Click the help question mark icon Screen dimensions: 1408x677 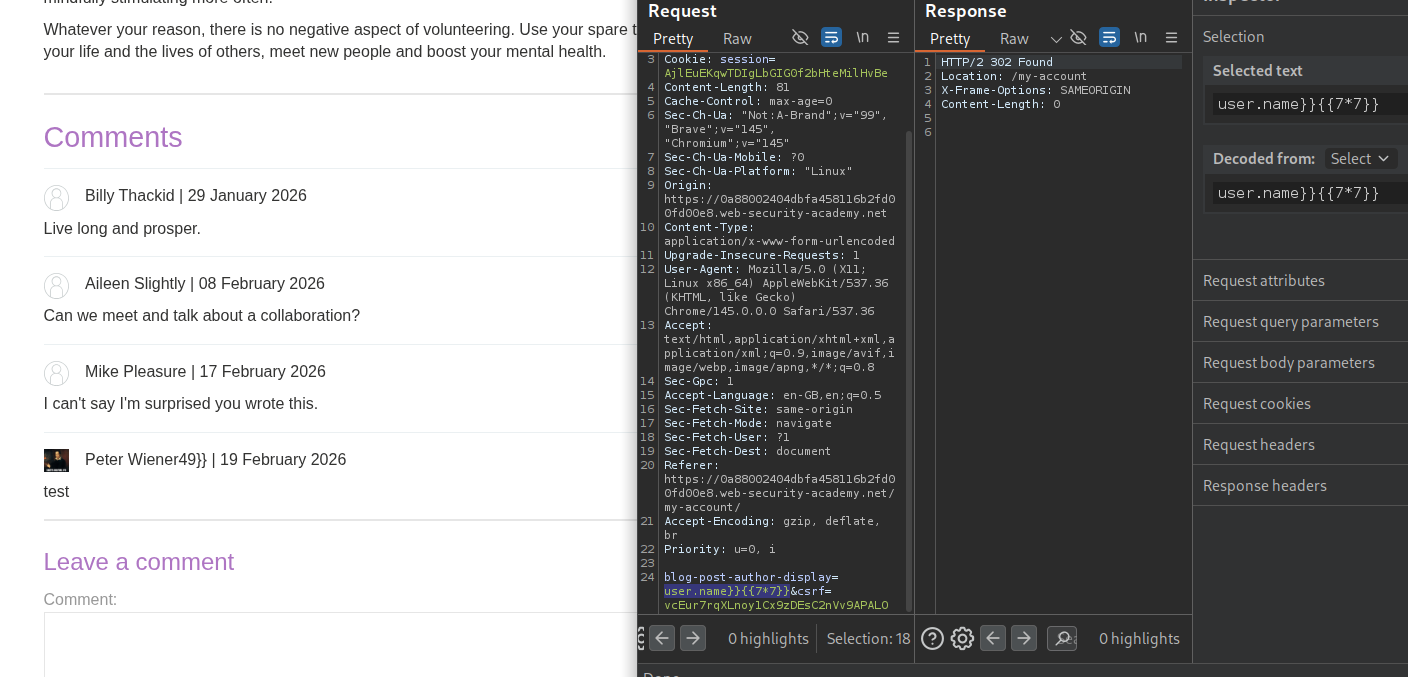pyautogui.click(x=932, y=638)
